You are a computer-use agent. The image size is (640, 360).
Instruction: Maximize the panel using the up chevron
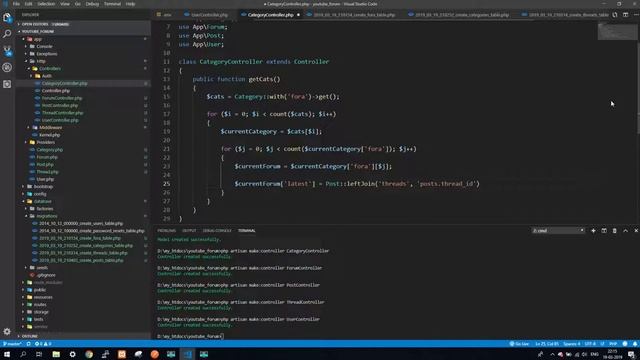[625, 231]
